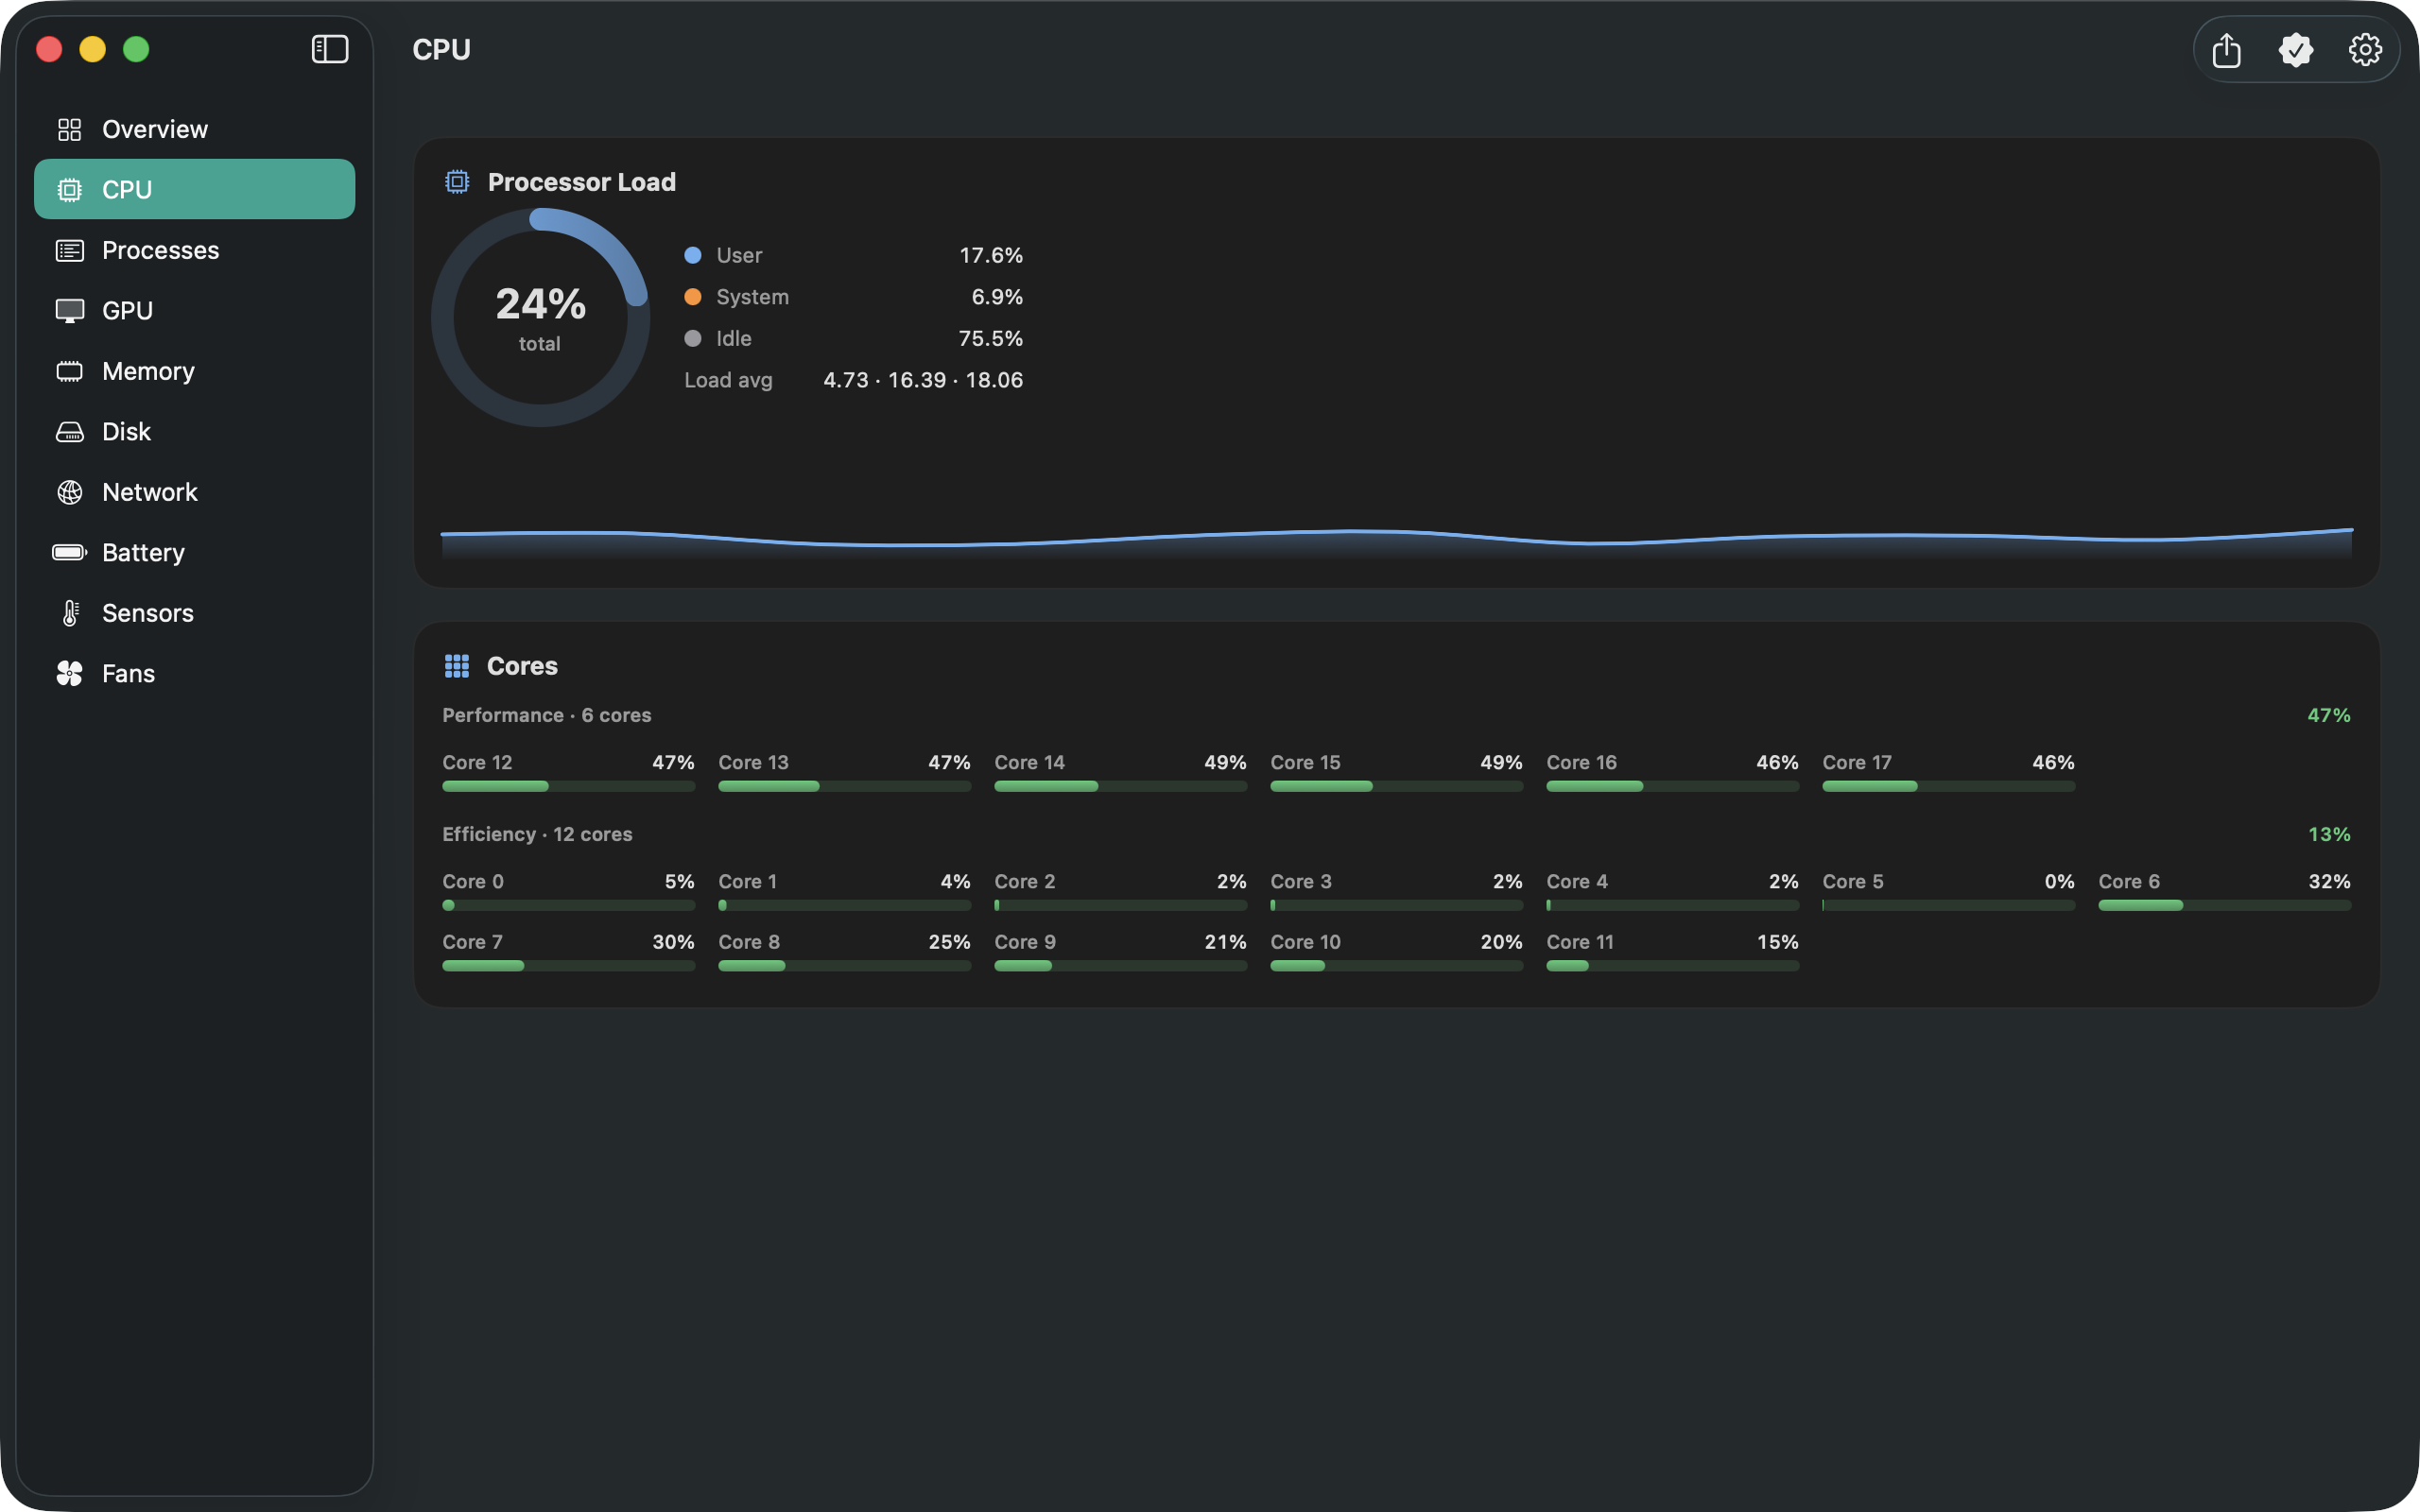Viewport: 2420px width, 1512px height.
Task: Click the 24% total load gauge
Action: [540, 318]
